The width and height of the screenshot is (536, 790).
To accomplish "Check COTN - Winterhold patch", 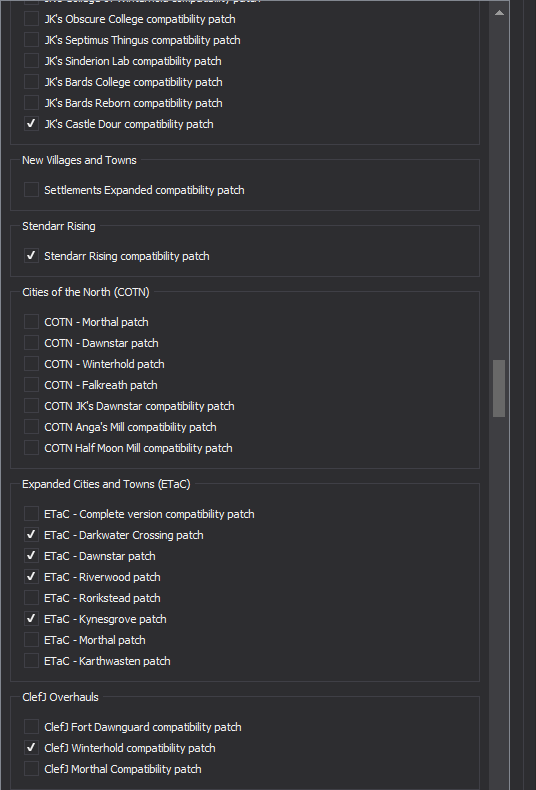I will (31, 364).
